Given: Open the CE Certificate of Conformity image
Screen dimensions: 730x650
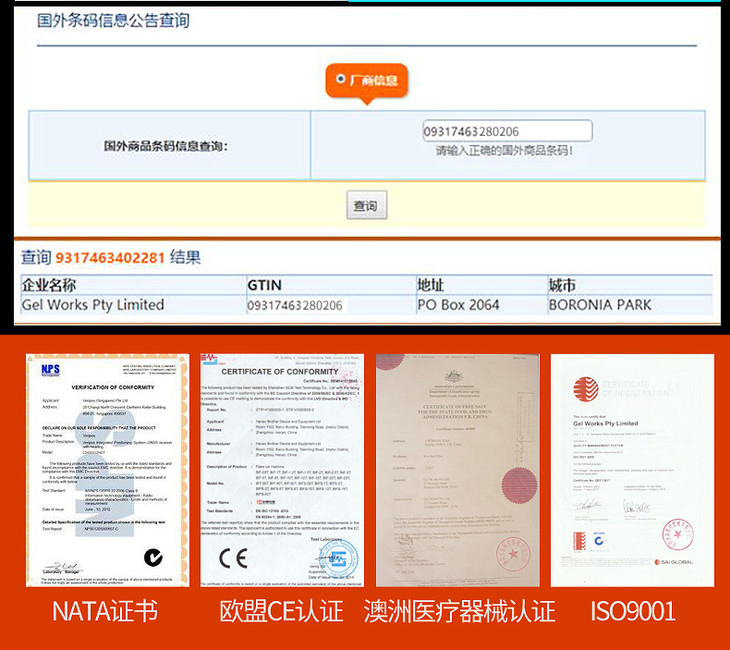Looking at the screenshot, I should [282, 470].
